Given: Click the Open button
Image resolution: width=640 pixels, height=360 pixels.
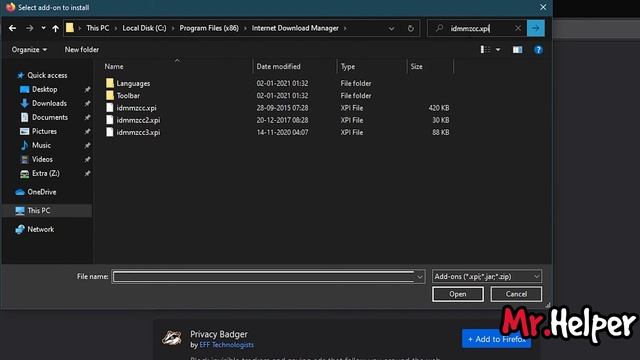Looking at the screenshot, I should [x=458, y=294].
